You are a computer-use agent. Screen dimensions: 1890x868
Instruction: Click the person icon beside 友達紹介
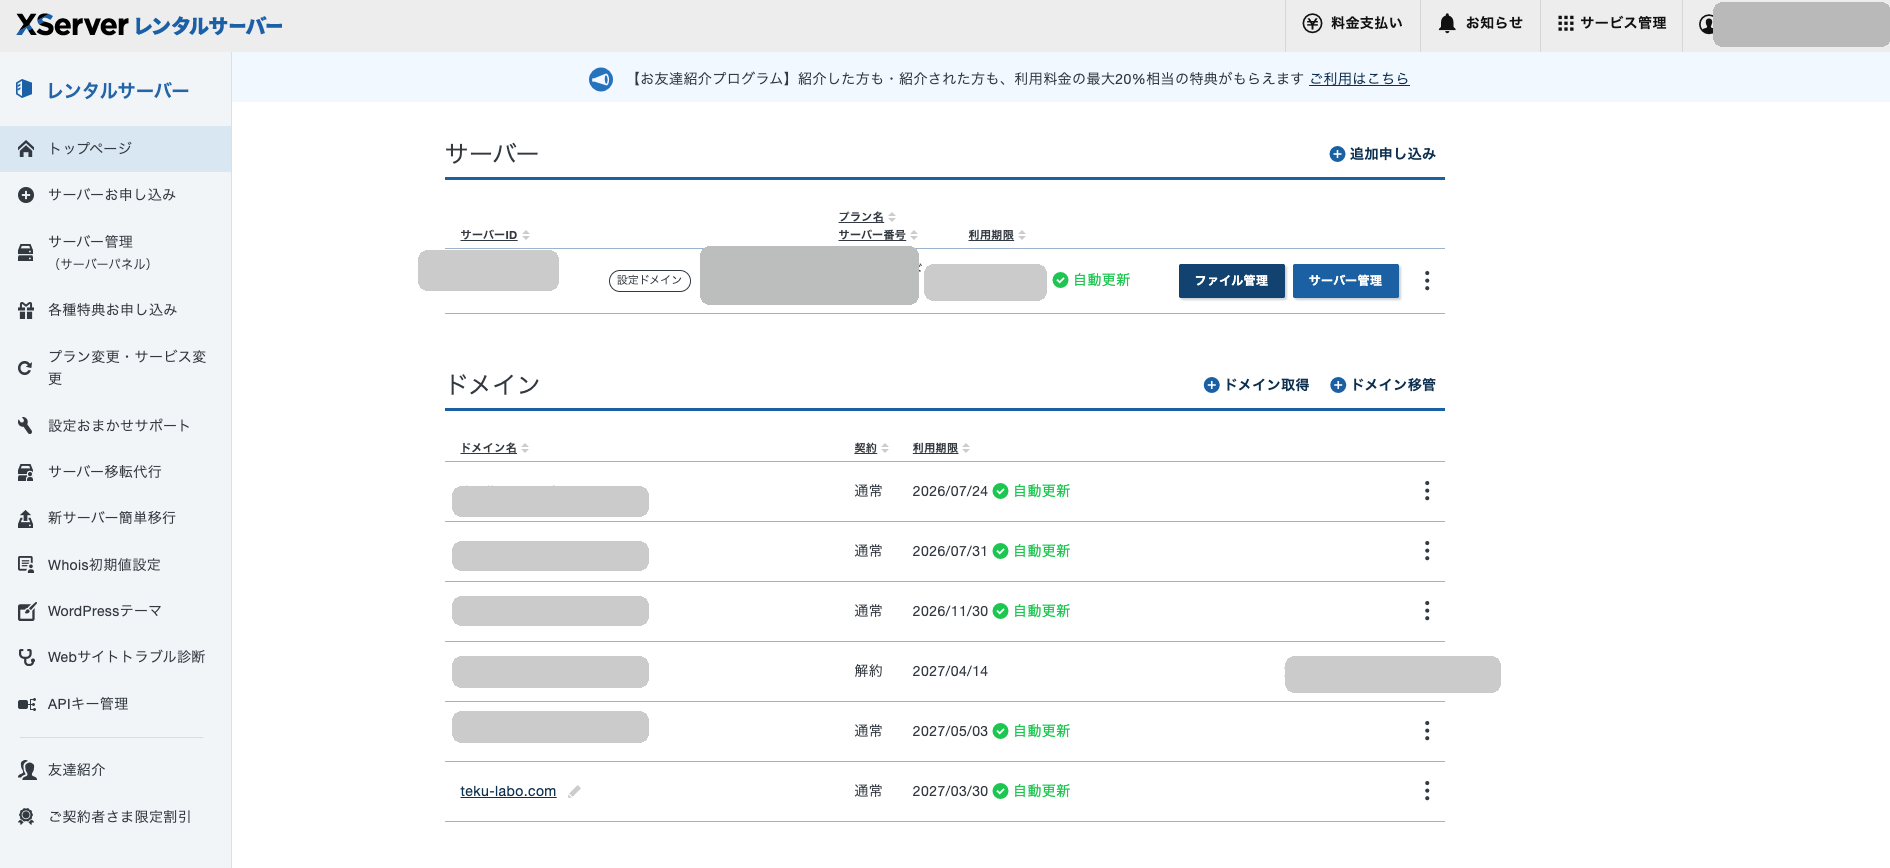[27, 770]
